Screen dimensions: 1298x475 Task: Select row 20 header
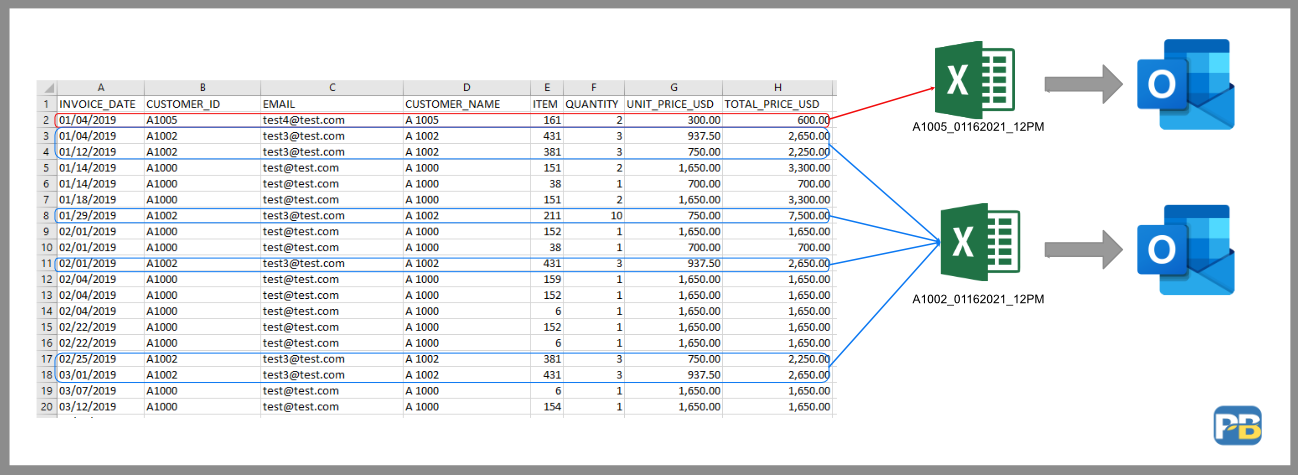[x=47, y=407]
